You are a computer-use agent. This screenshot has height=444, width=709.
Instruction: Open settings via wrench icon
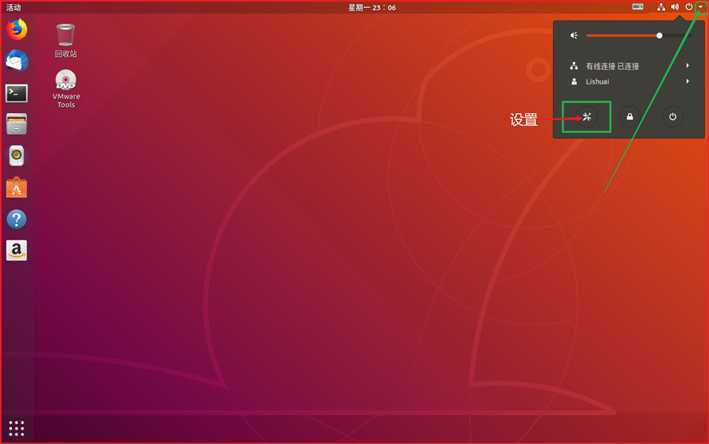tap(586, 117)
